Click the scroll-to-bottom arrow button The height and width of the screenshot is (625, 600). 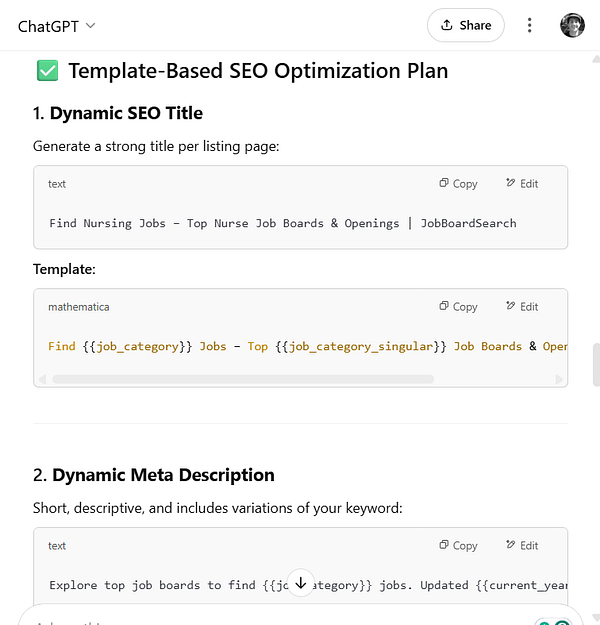[x=301, y=583]
